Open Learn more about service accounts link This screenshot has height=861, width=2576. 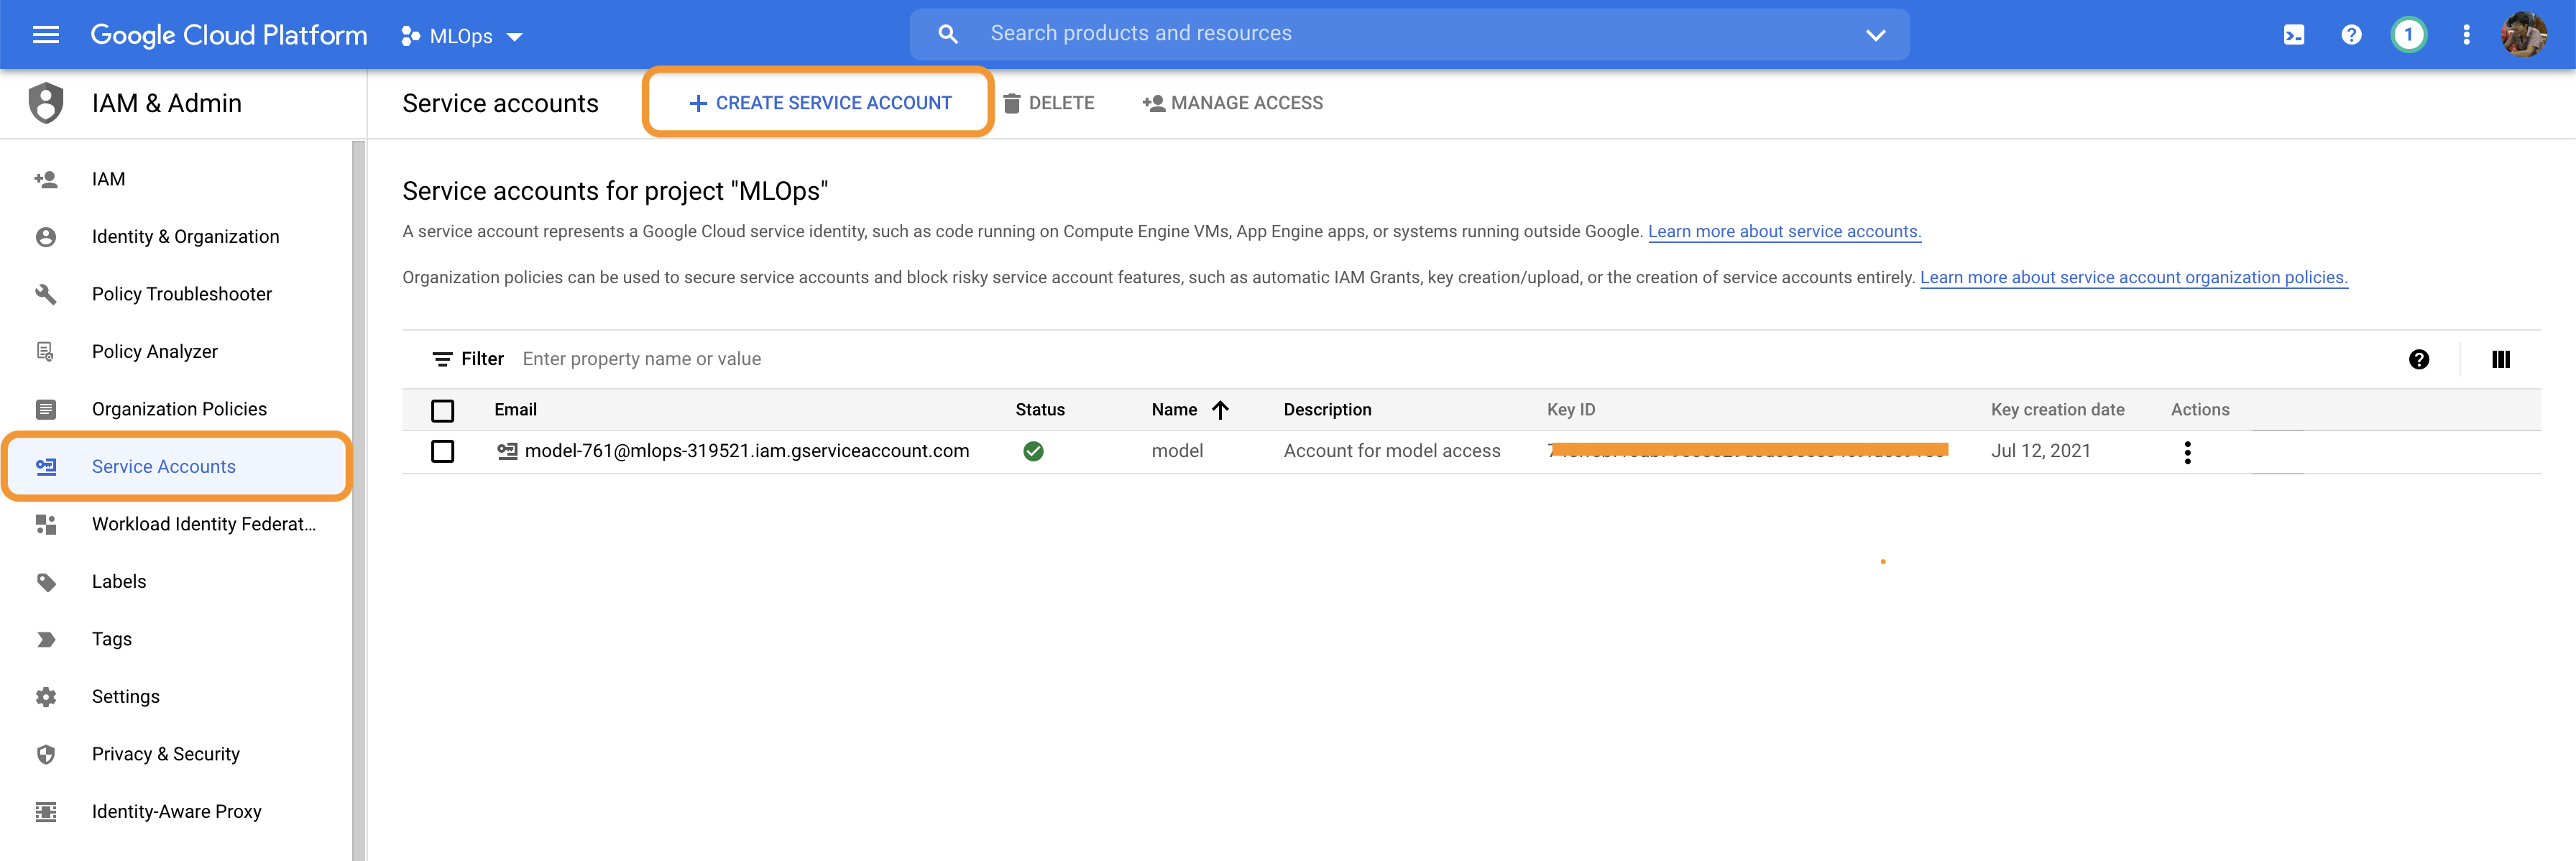1784,232
